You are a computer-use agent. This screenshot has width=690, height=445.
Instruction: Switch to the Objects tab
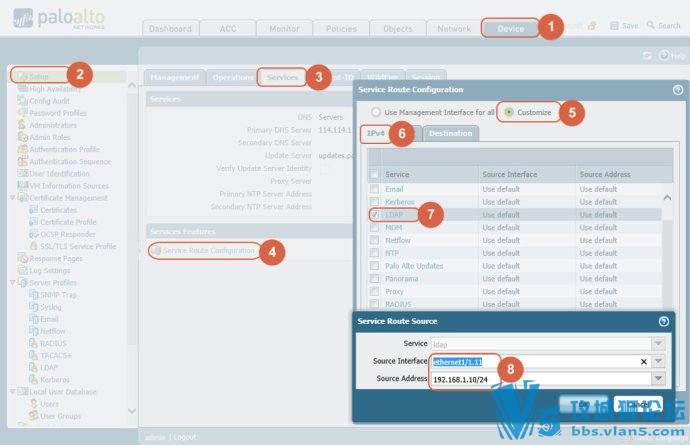click(x=397, y=29)
